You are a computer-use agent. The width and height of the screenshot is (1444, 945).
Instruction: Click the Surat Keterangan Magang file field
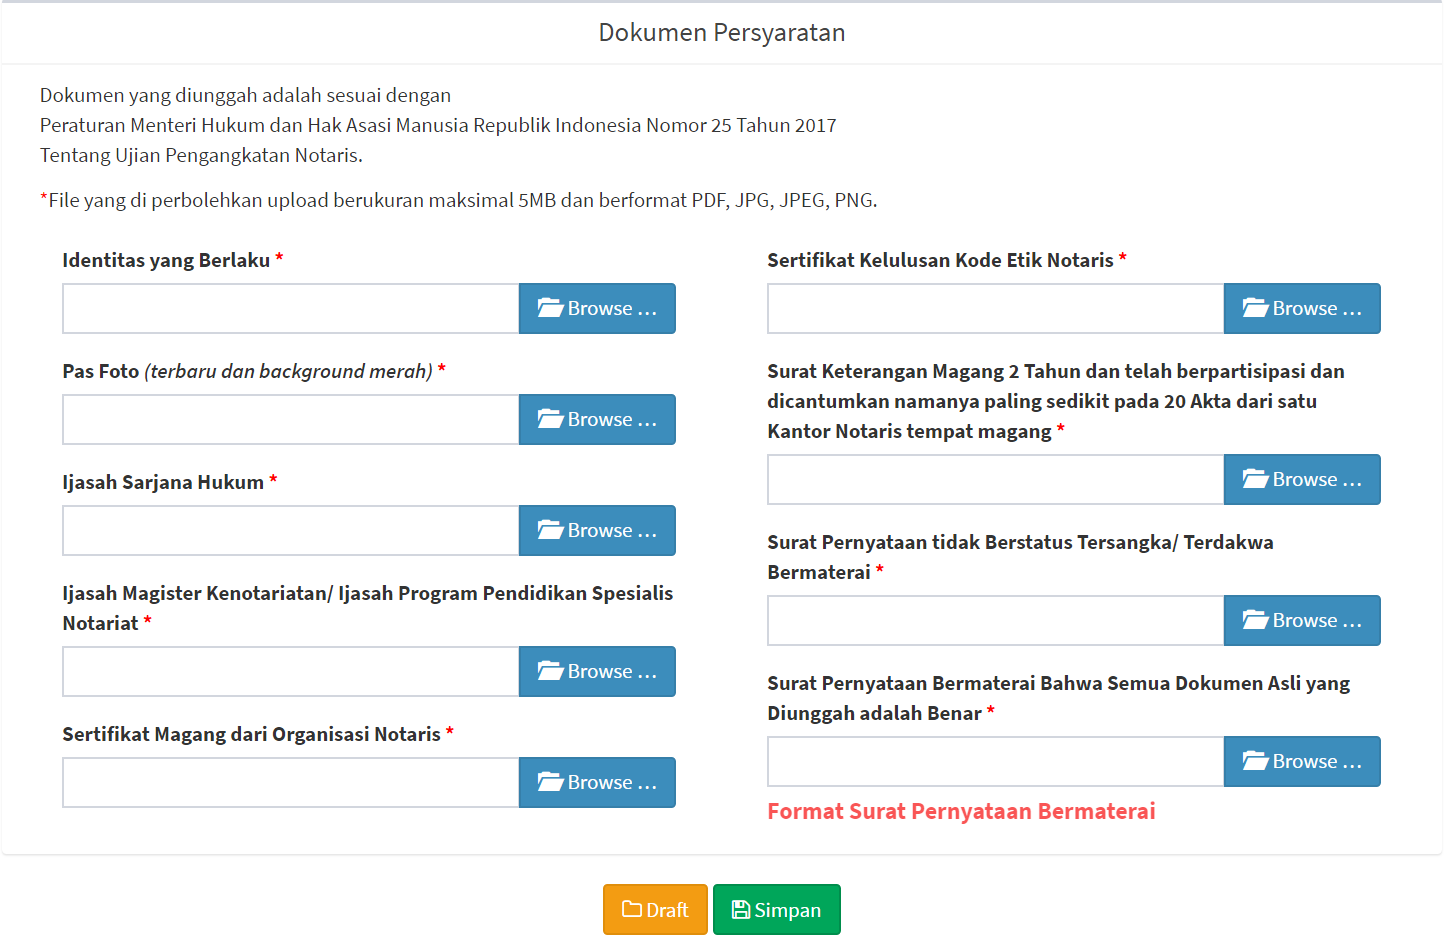pos(995,479)
